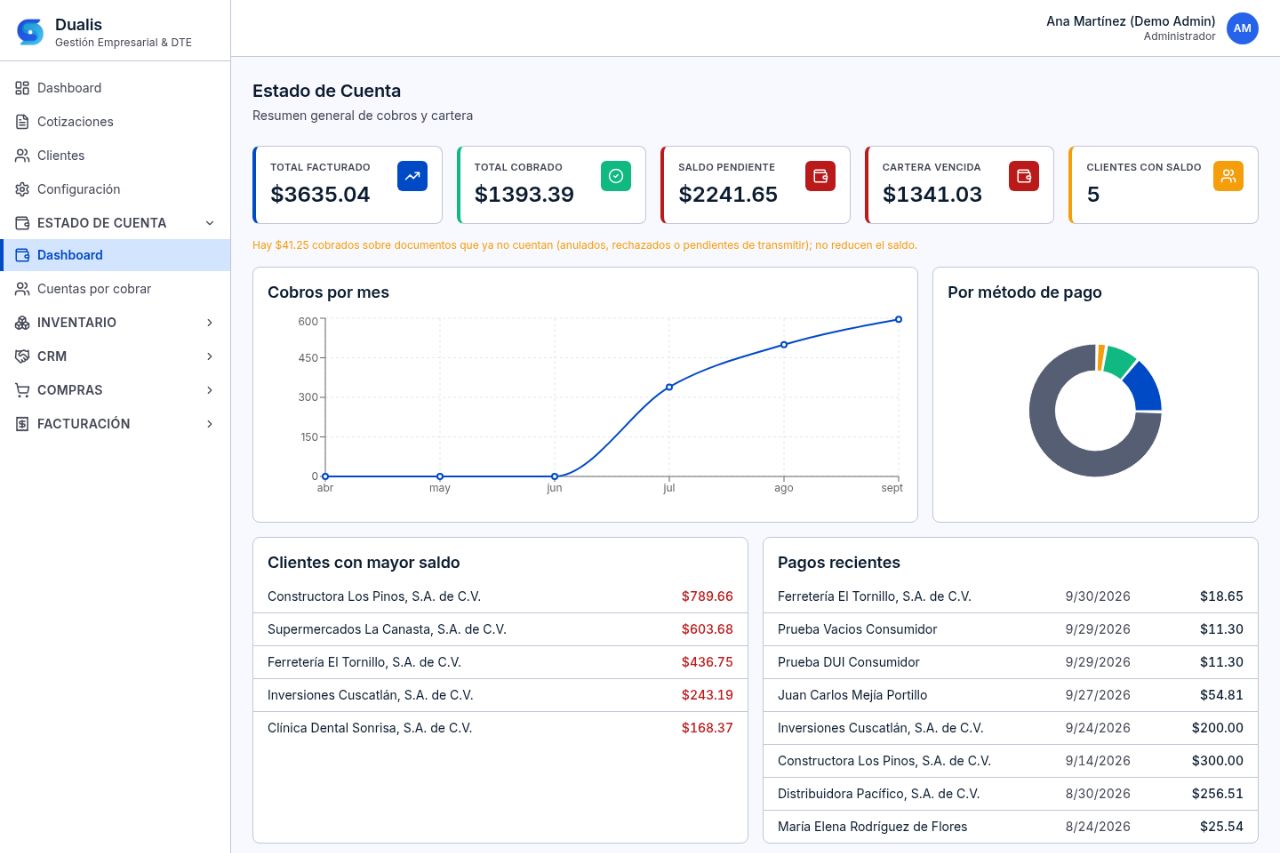
Task: Open Constructora Los Pinos row in Clientes con mayor saldo
Action: [500, 596]
